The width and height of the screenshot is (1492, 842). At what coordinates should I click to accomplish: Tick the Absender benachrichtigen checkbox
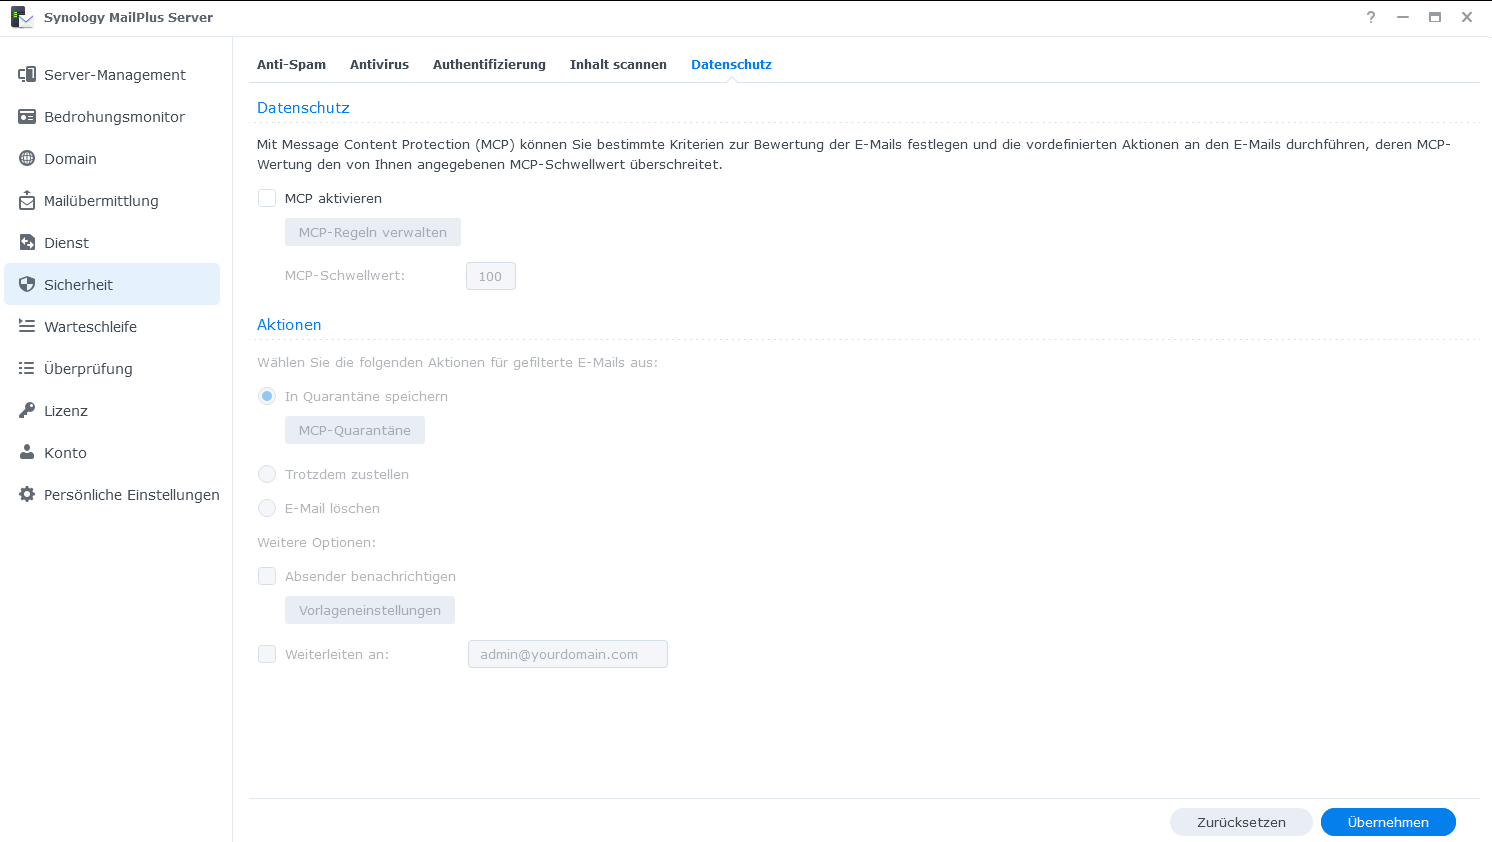267,576
